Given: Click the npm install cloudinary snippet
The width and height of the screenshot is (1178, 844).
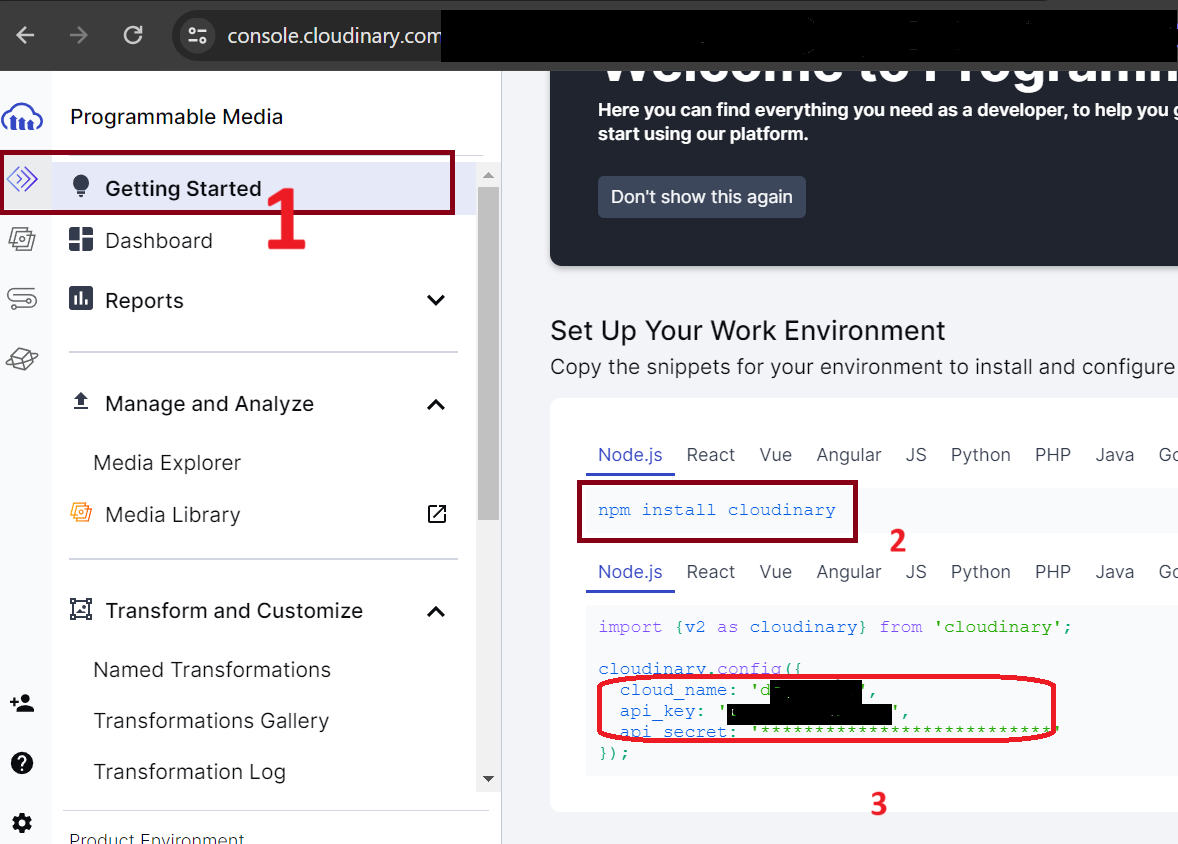Looking at the screenshot, I should 717,510.
